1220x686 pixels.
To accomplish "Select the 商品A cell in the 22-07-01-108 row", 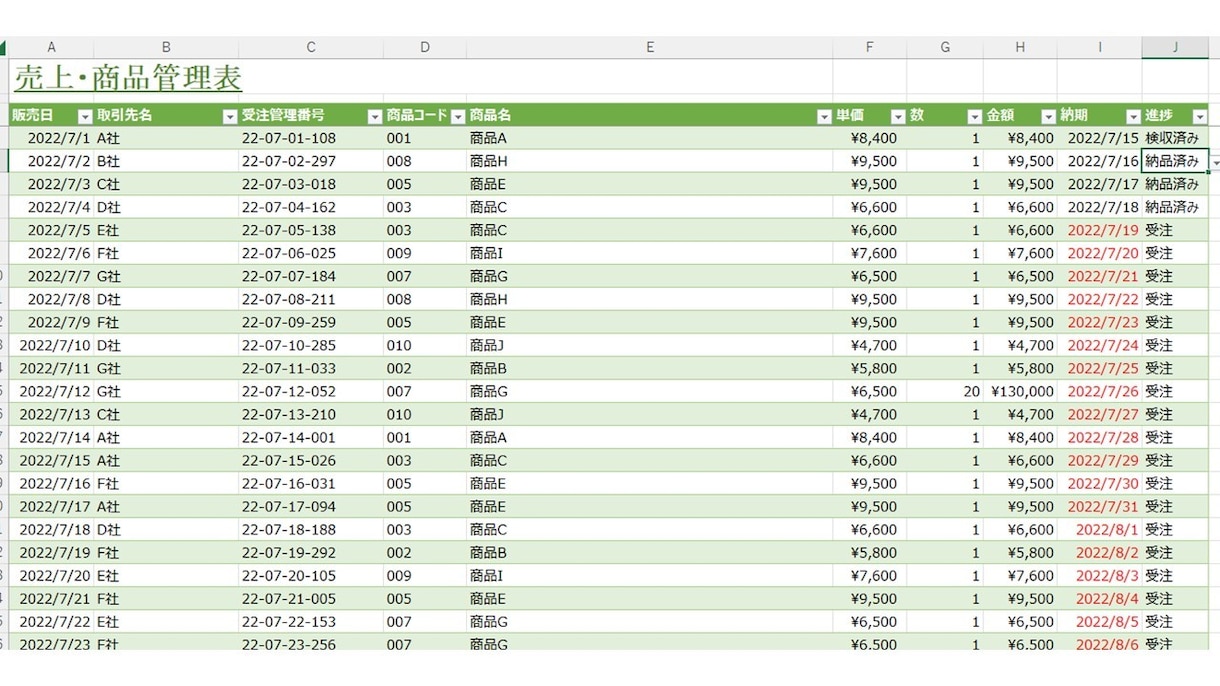I will pos(650,138).
